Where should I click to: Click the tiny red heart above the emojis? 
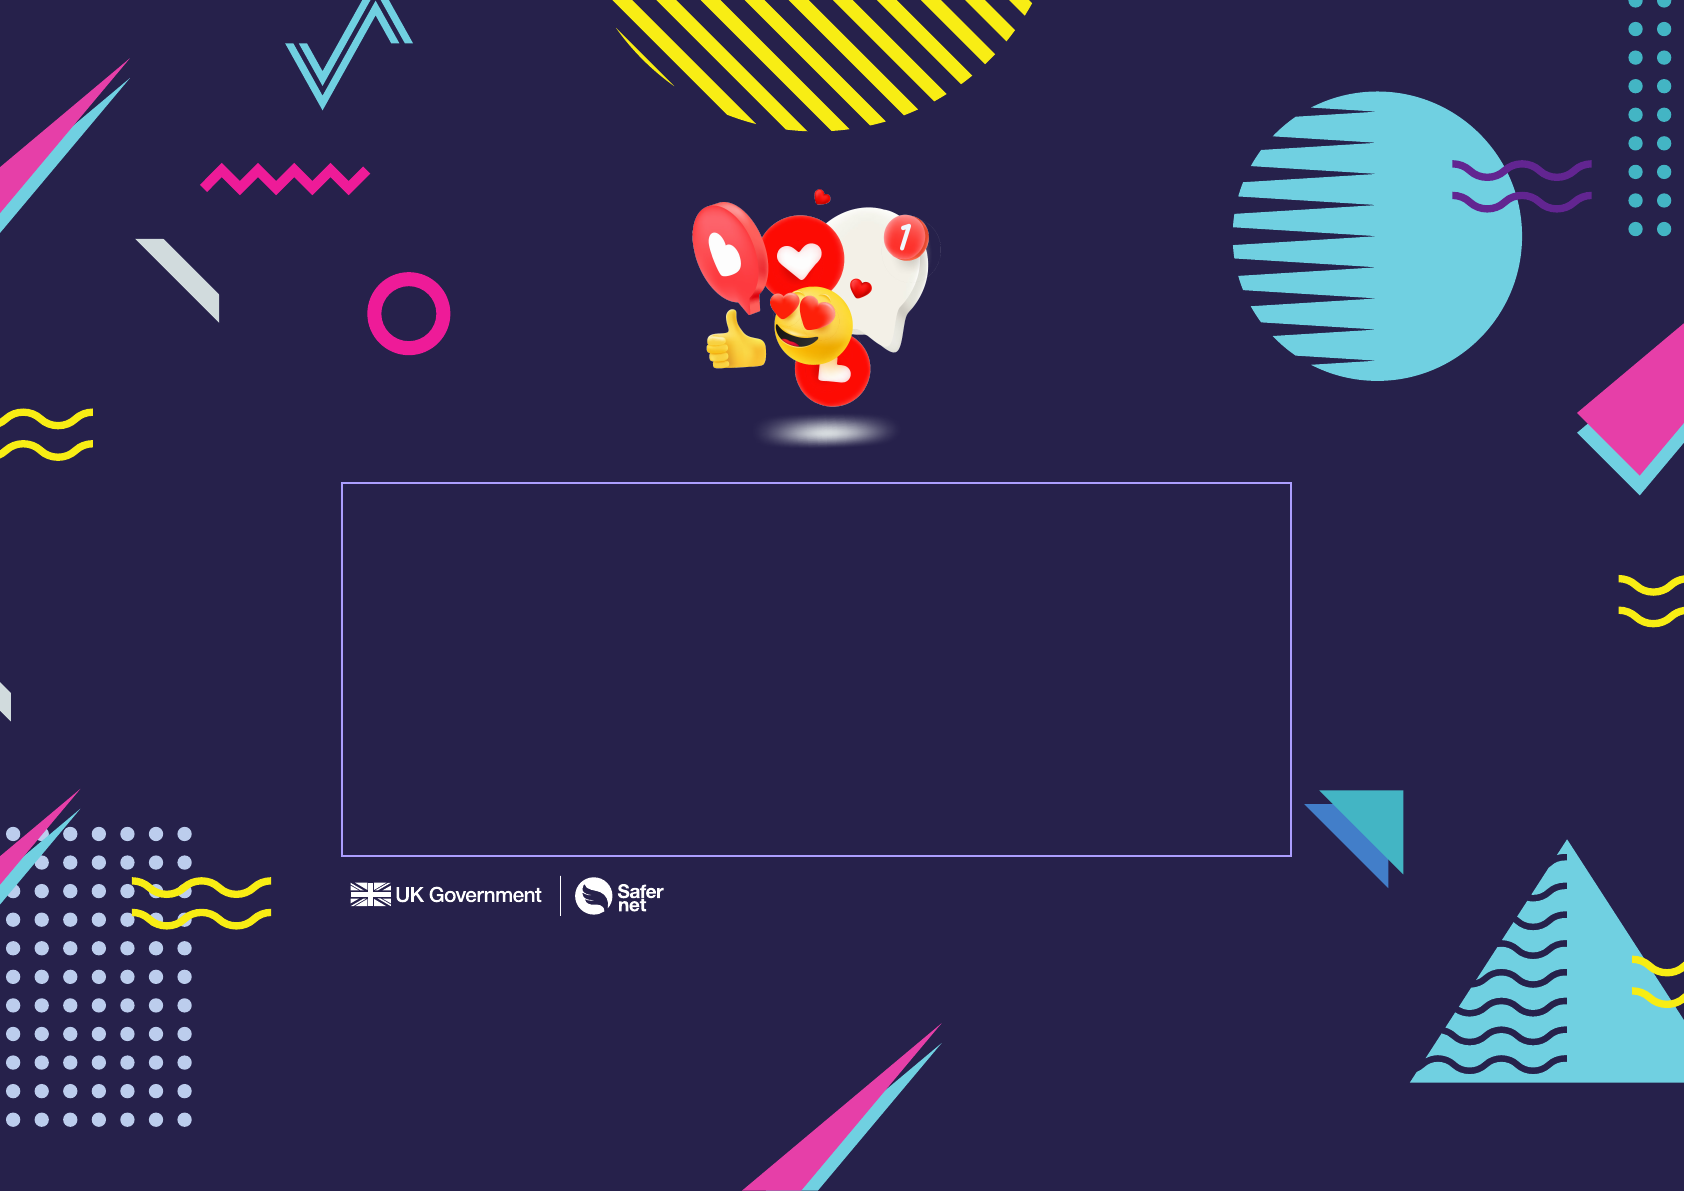pos(822,197)
